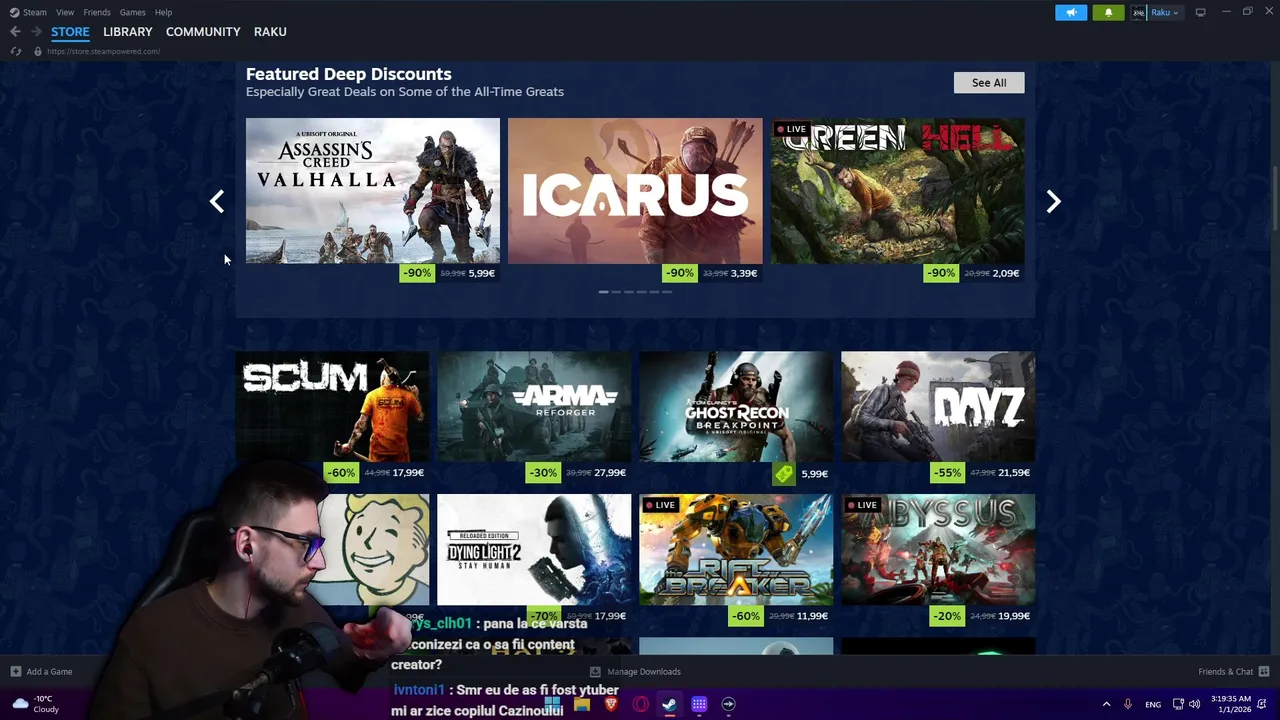This screenshot has height=720, width=1280.
Task: Click the Raku profile avatar image
Action: tap(1138, 12)
